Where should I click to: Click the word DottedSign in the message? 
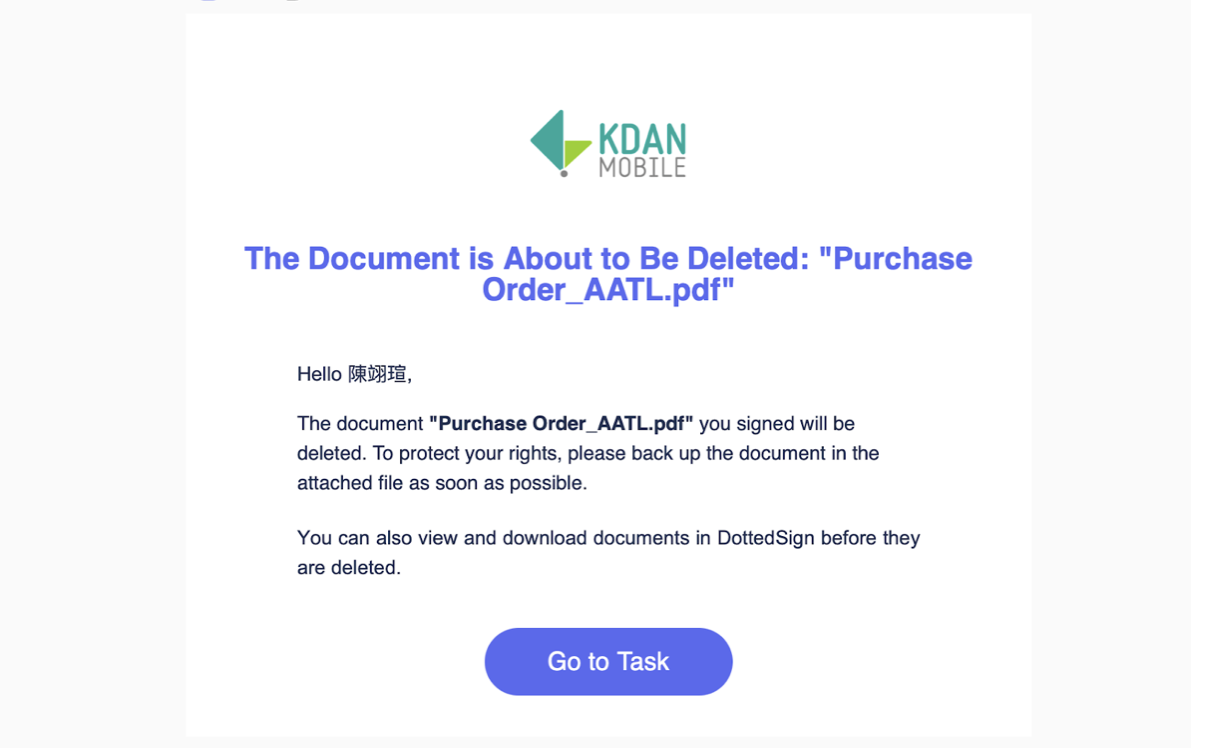(x=766, y=538)
